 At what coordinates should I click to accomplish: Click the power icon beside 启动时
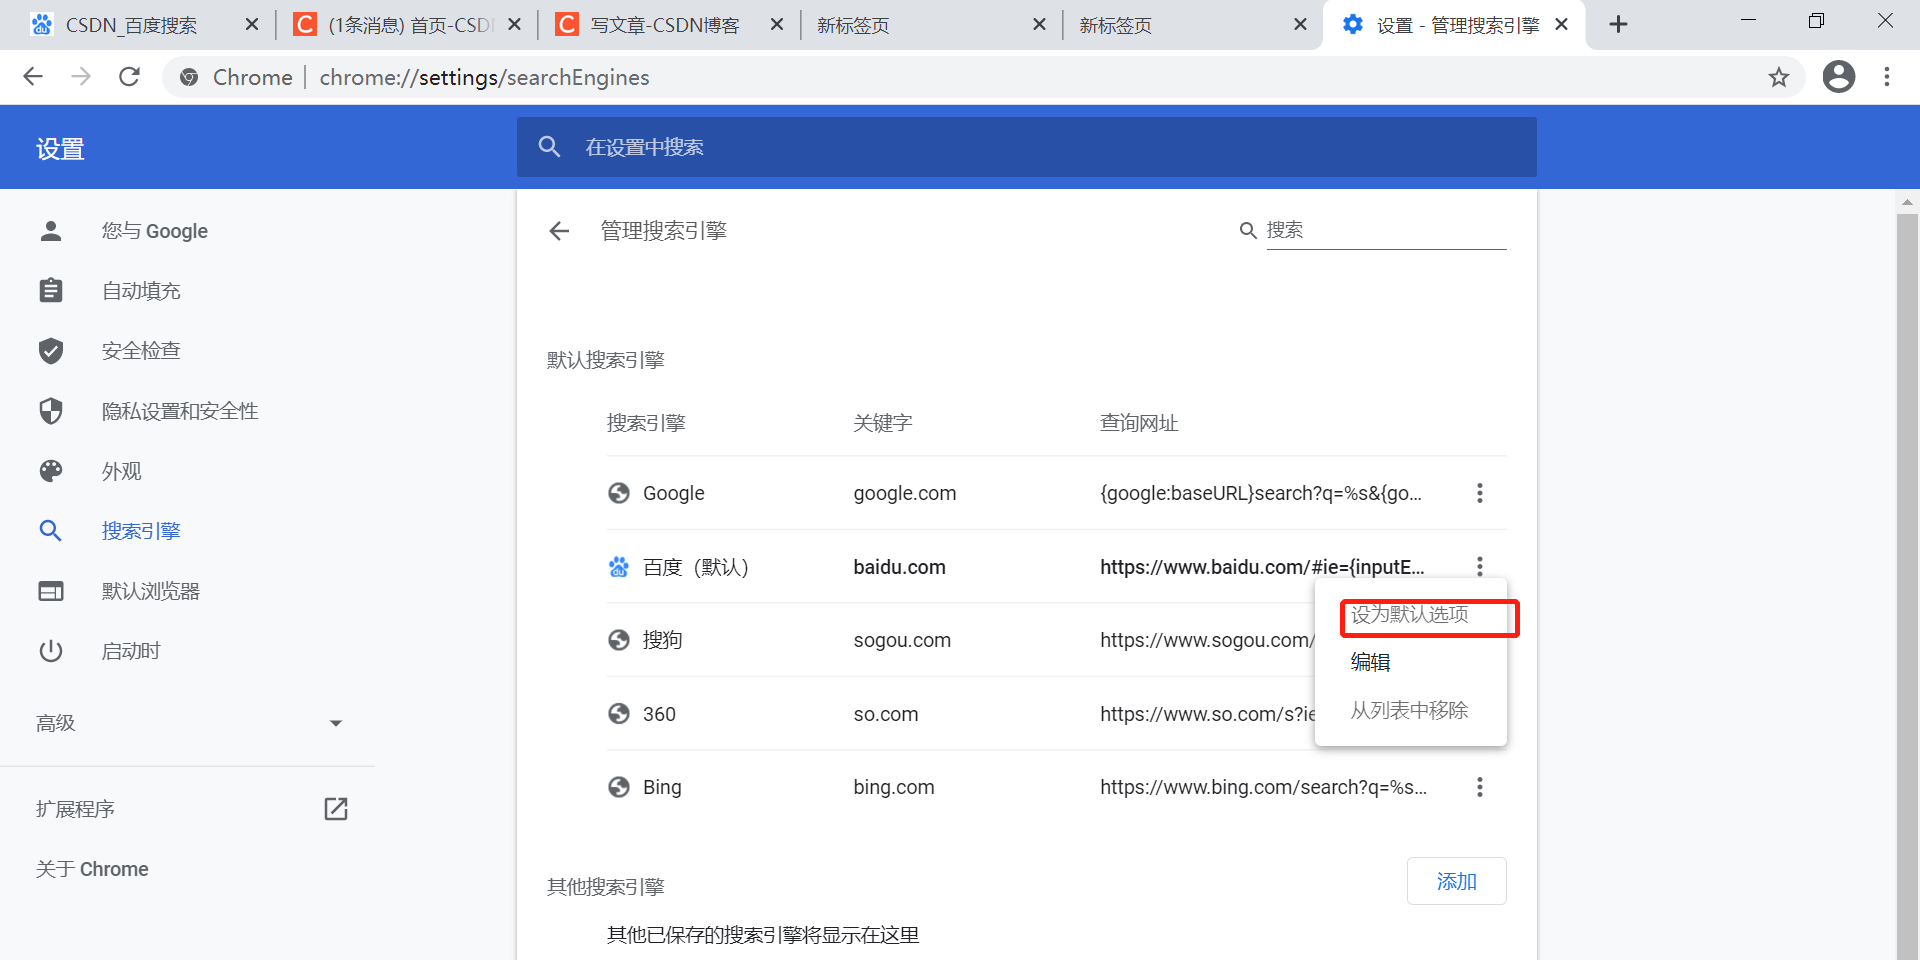coord(51,651)
